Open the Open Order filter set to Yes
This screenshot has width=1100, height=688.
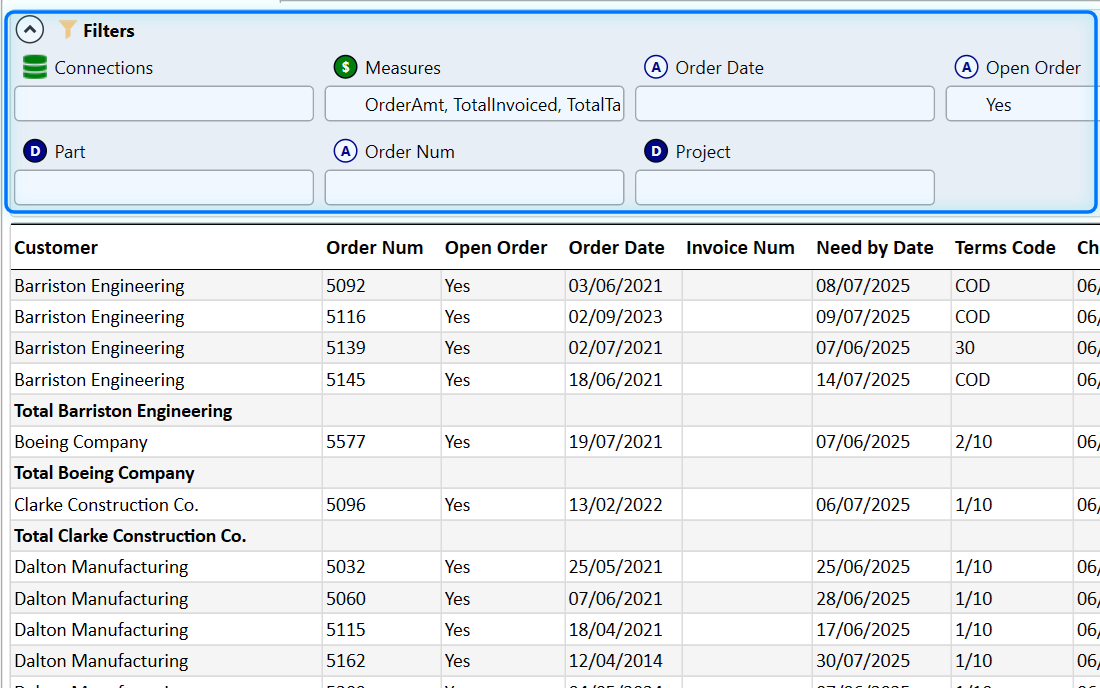[1023, 104]
